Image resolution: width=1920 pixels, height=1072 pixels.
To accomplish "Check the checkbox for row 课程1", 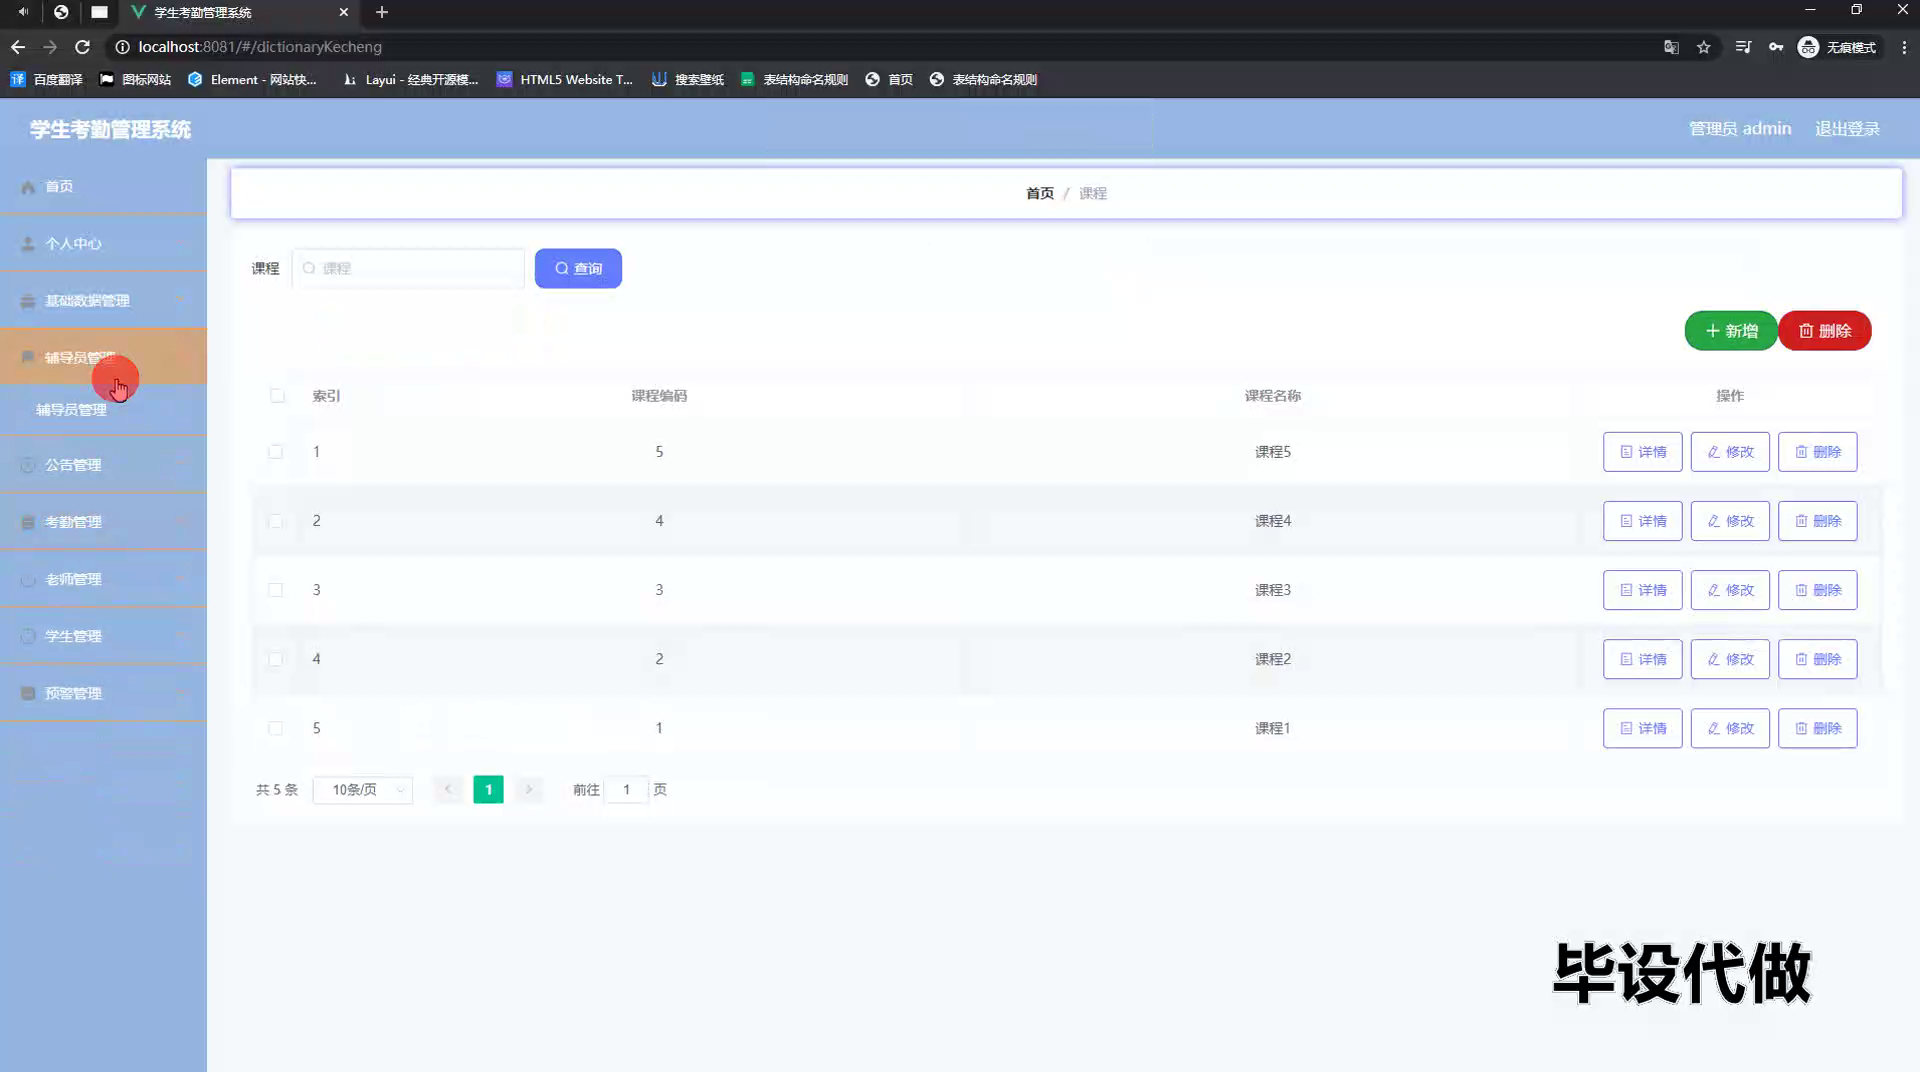I will tap(275, 729).
